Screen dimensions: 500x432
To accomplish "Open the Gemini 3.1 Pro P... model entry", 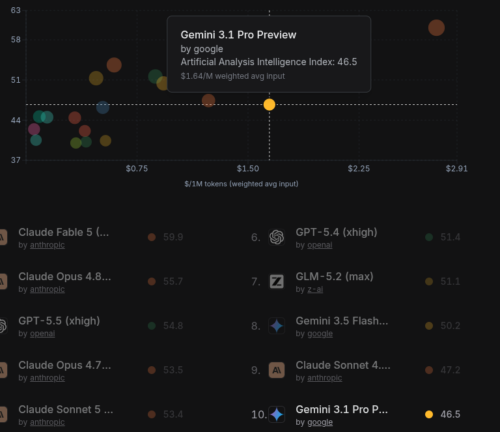I will pos(342,409).
